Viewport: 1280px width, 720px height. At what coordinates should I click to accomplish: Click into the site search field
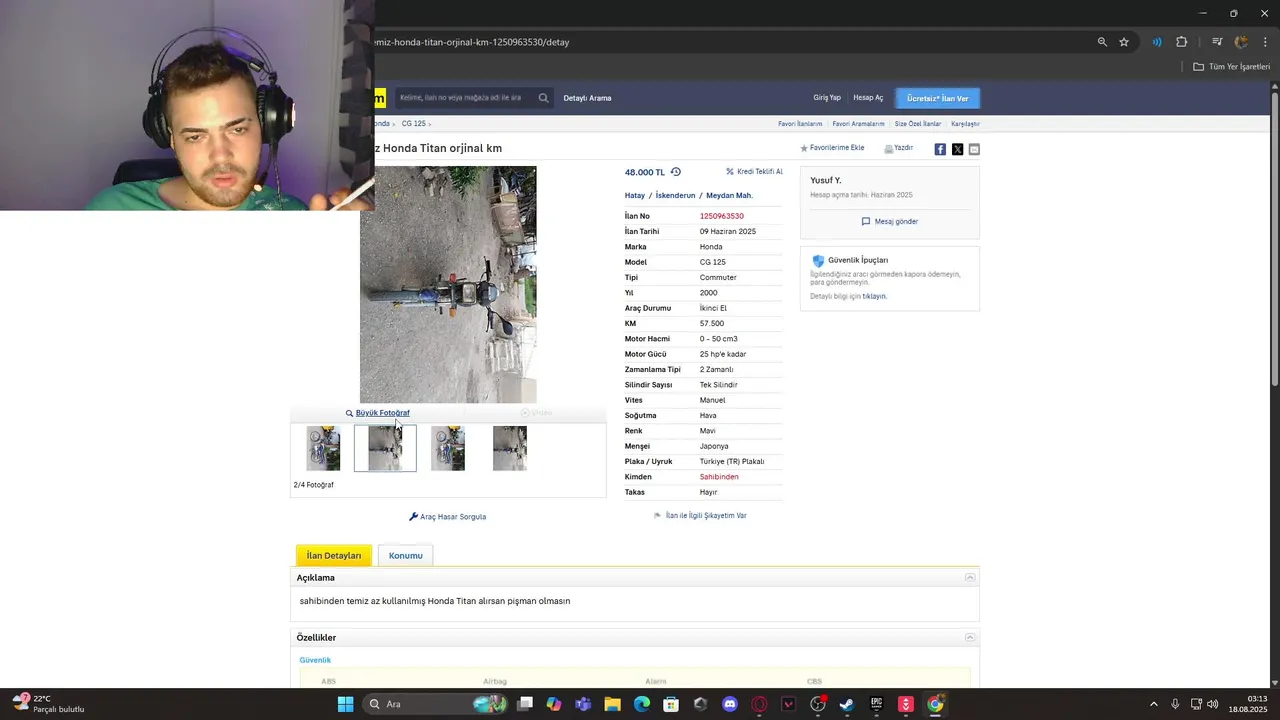pyautogui.click(x=465, y=98)
